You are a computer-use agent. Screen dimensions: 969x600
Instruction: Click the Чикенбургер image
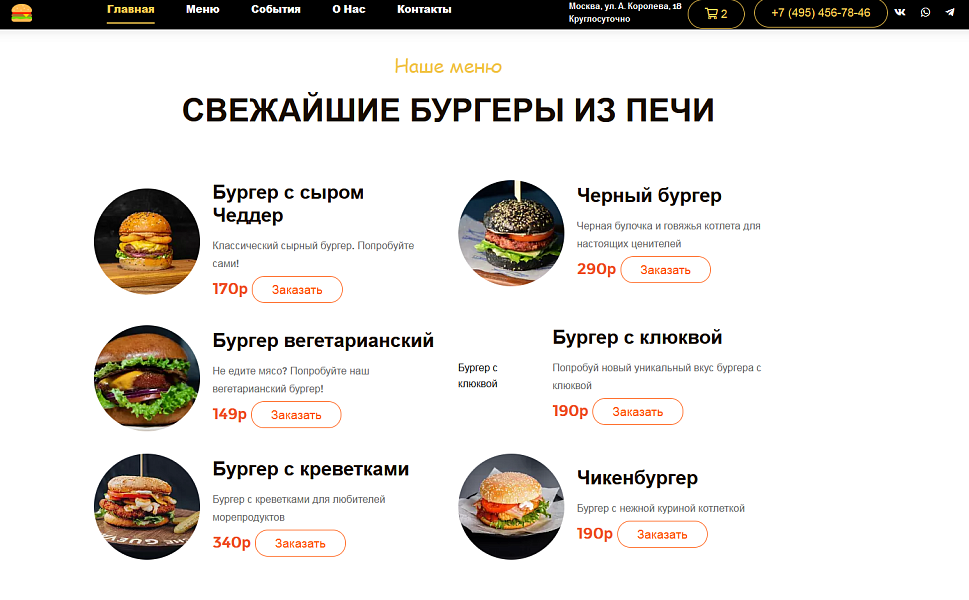[x=511, y=506]
